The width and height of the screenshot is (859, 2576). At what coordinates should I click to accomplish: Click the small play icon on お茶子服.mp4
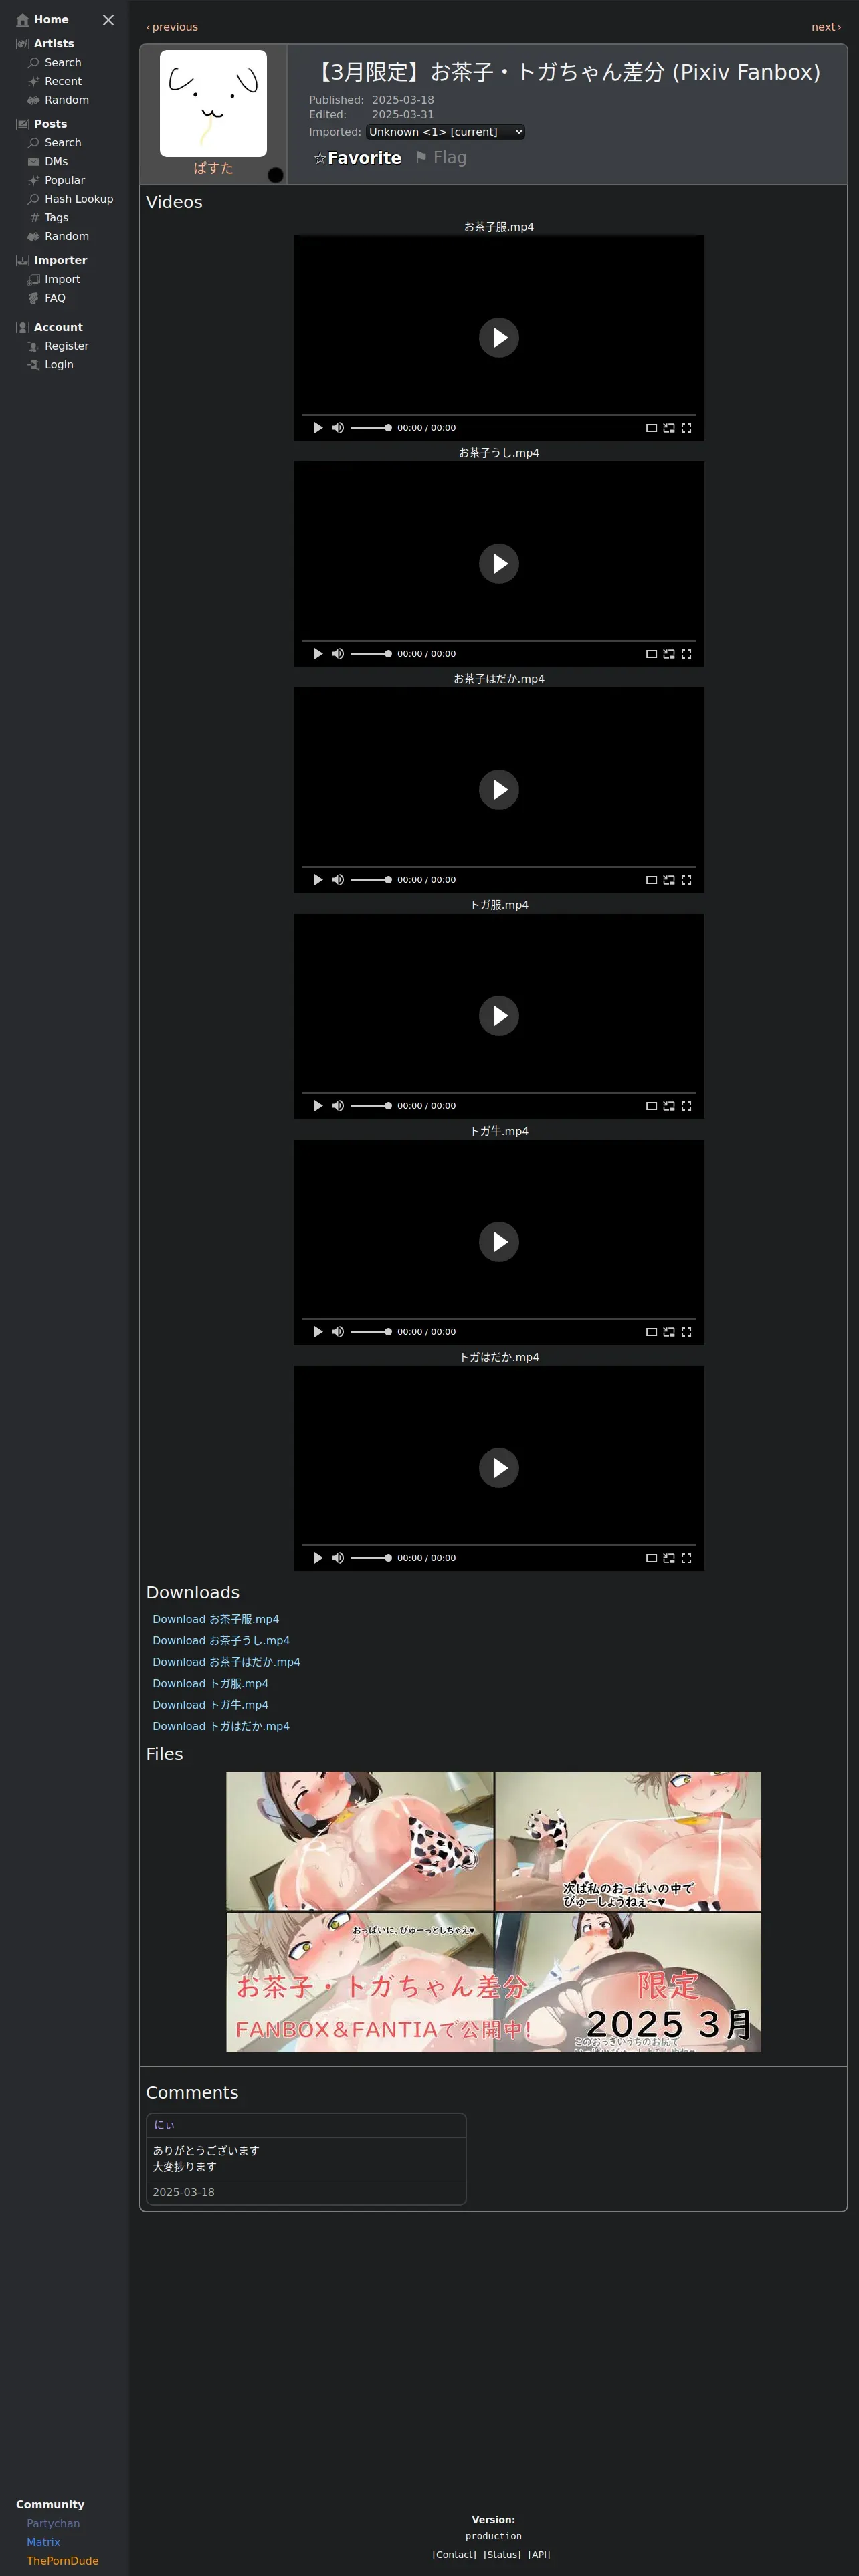click(318, 428)
